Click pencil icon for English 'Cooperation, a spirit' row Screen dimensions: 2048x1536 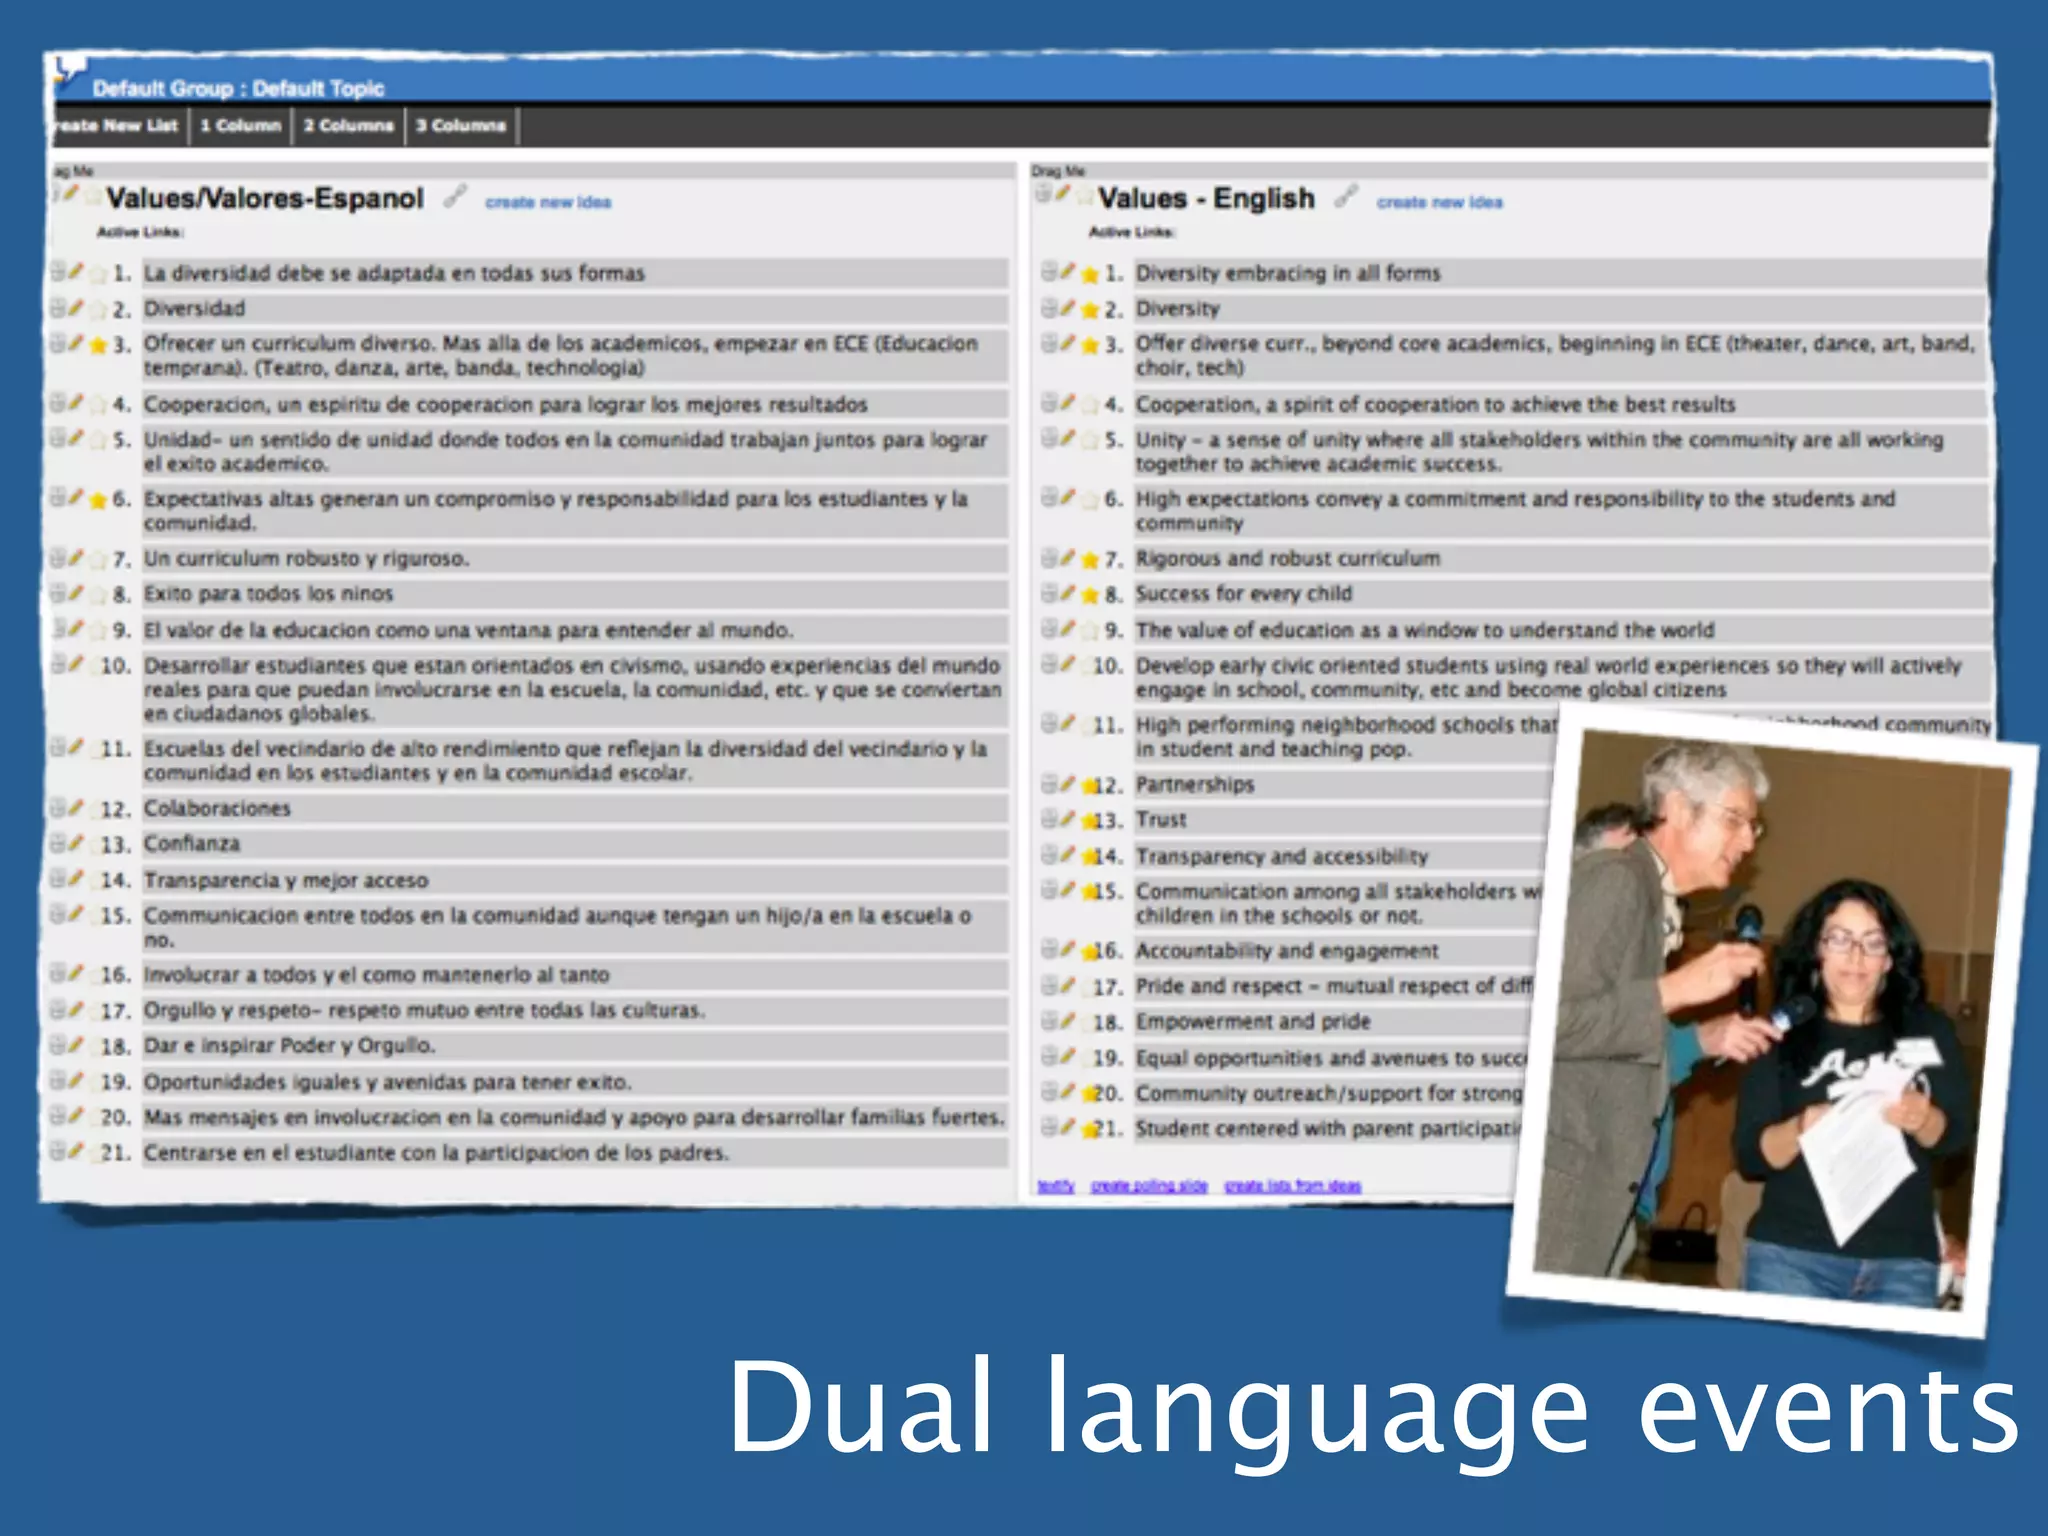pos(1068,403)
